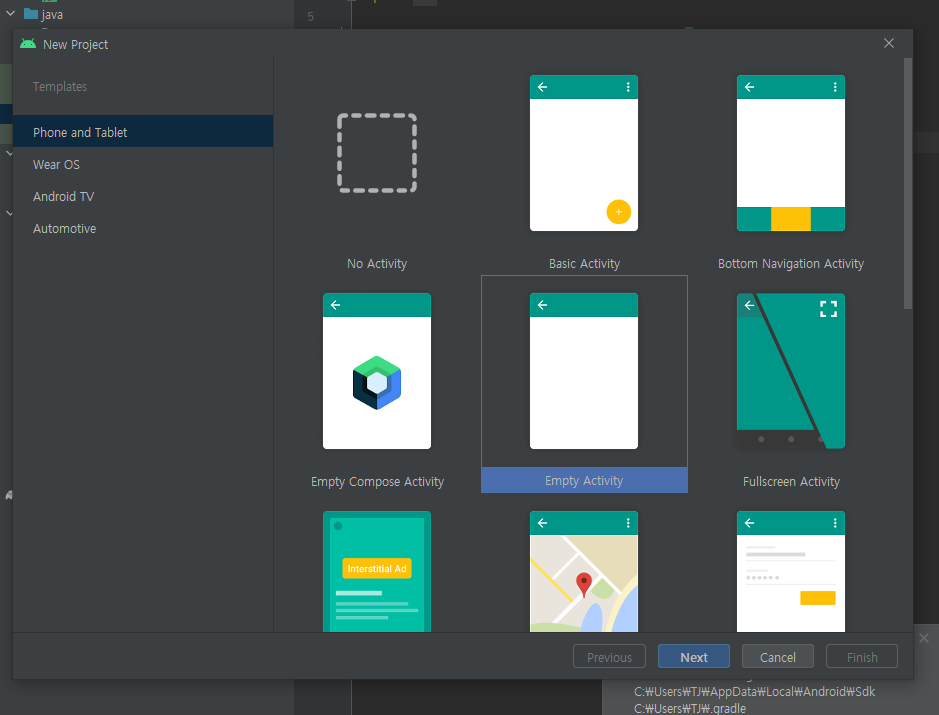This screenshot has width=939, height=715.
Task: Switch to Wear OS templates
Action: pyautogui.click(x=143, y=164)
